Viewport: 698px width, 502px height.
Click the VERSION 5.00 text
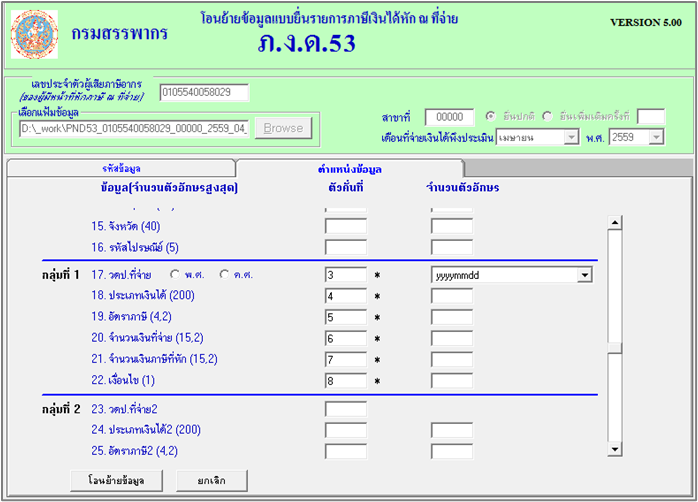[645, 22]
